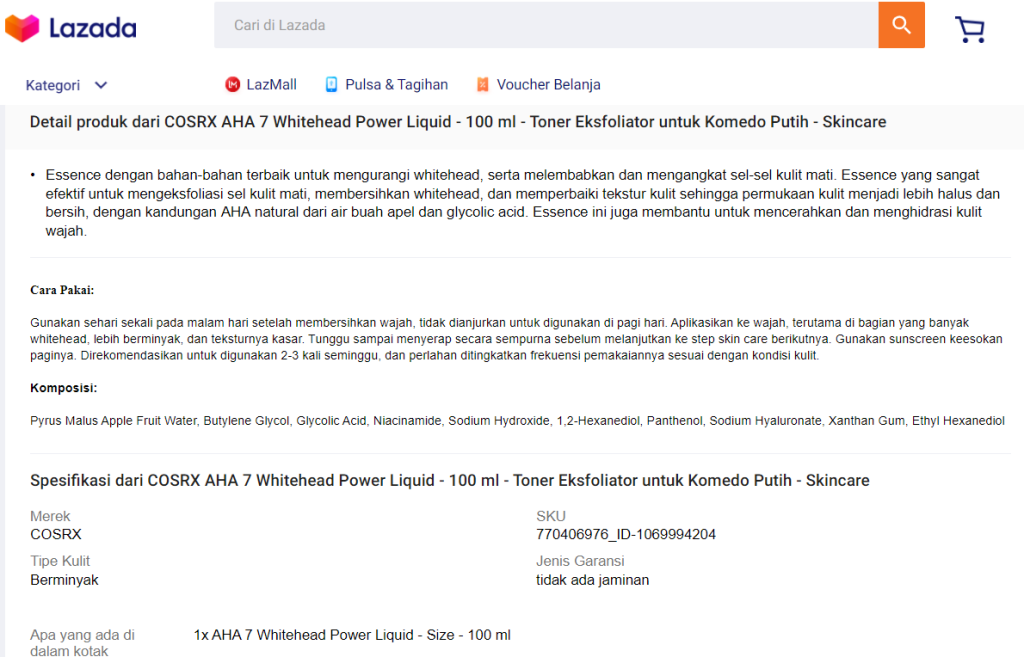Click the SKU label
Viewport: 1024px width, 657px height.
click(551, 516)
